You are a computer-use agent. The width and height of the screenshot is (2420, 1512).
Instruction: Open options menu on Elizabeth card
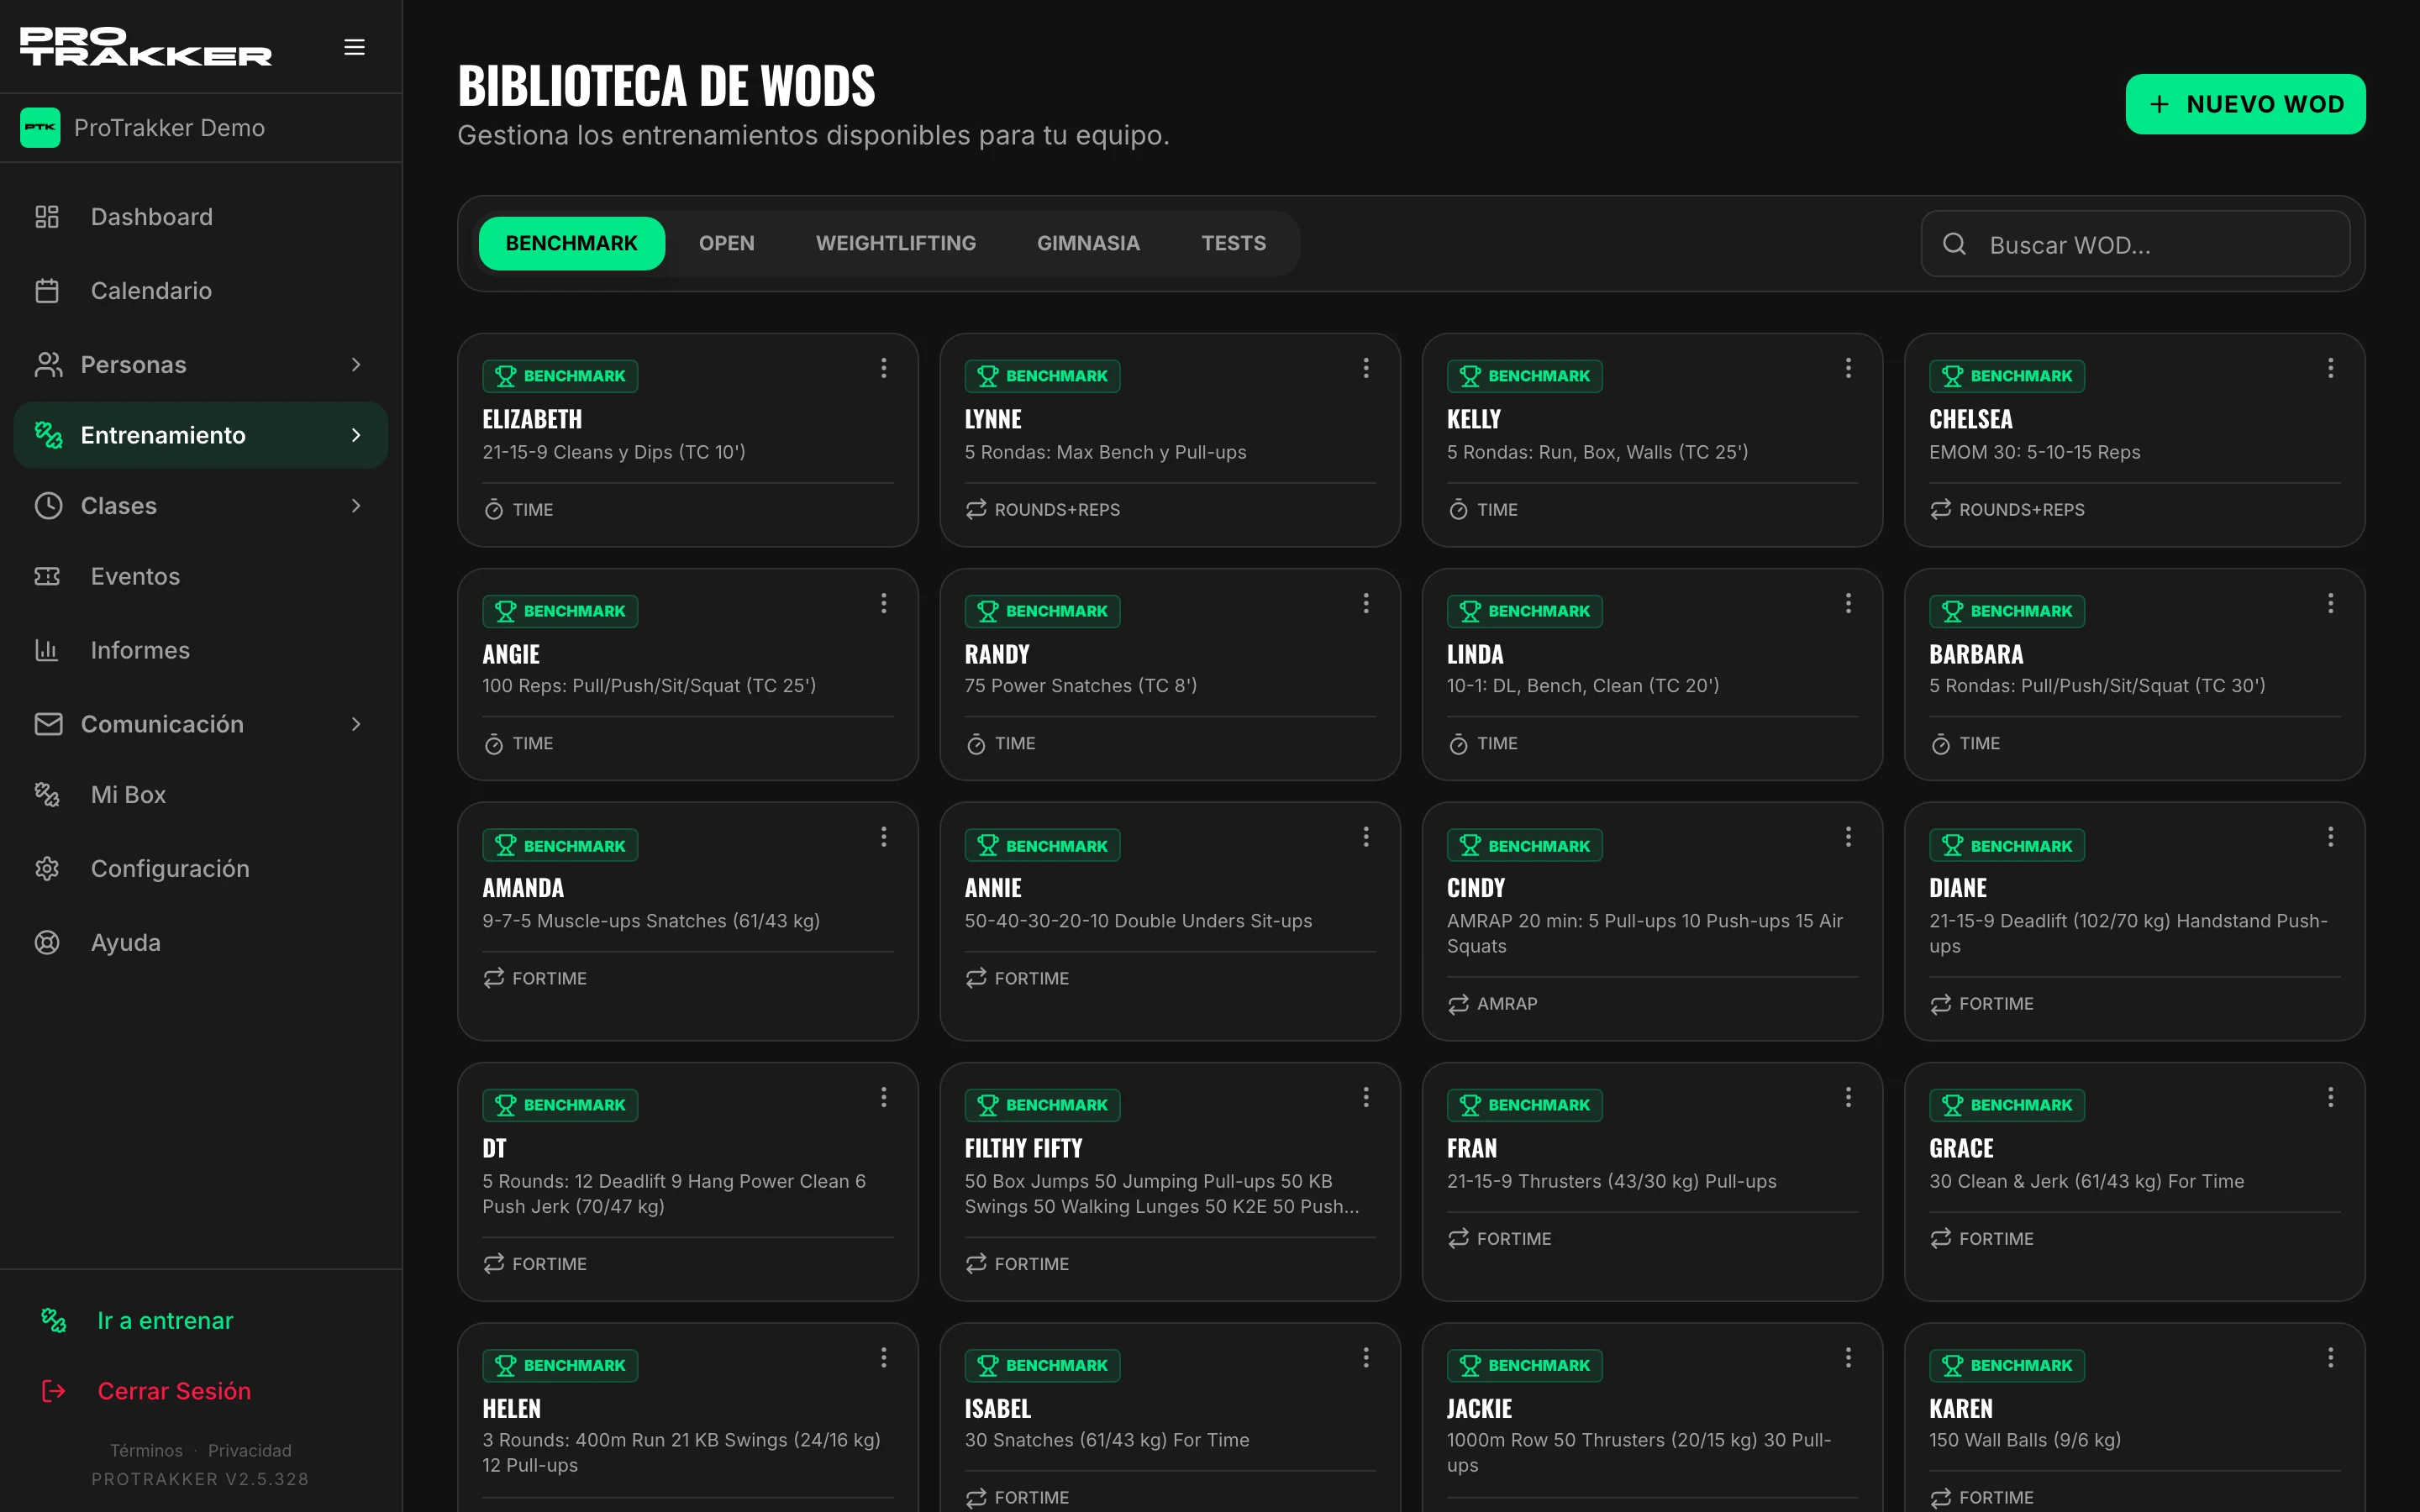point(883,368)
